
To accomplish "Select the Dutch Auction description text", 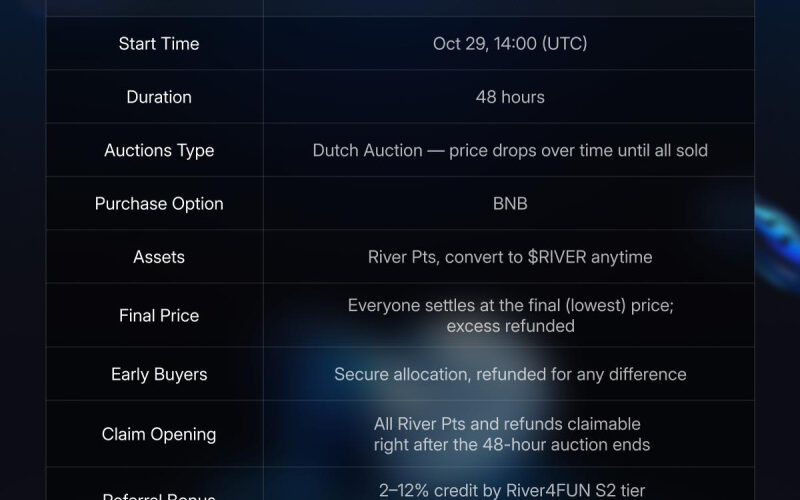I will [510, 150].
